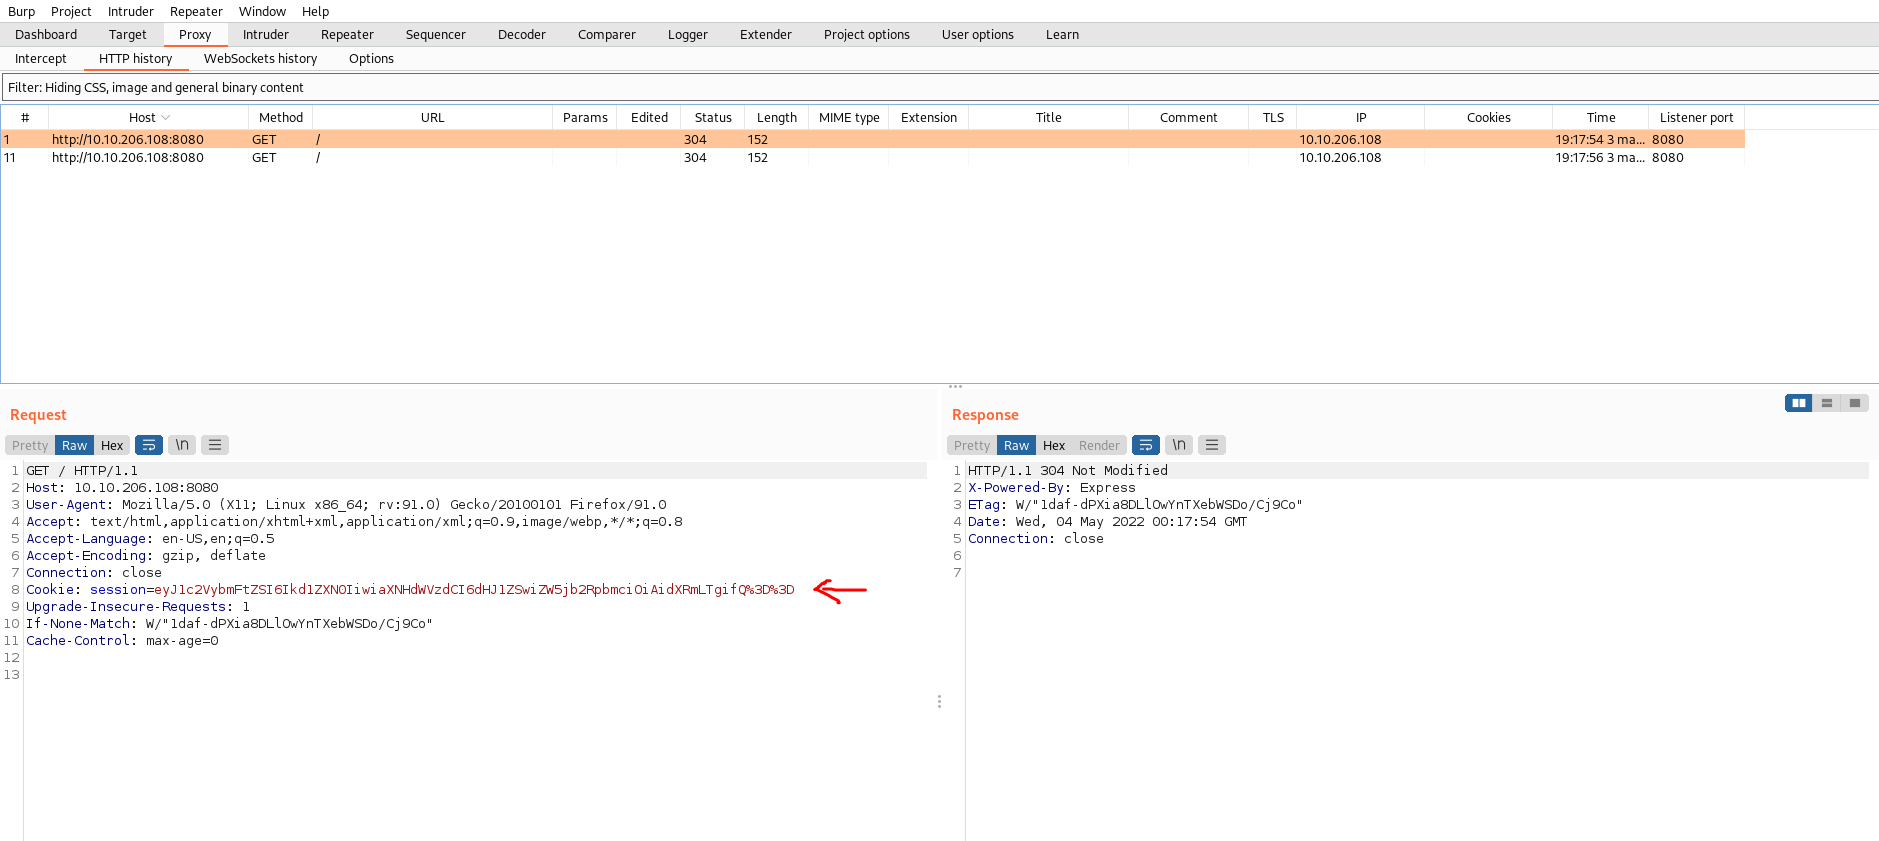This screenshot has height=841, width=1879.
Task: Open the Project menu
Action: point(71,11)
